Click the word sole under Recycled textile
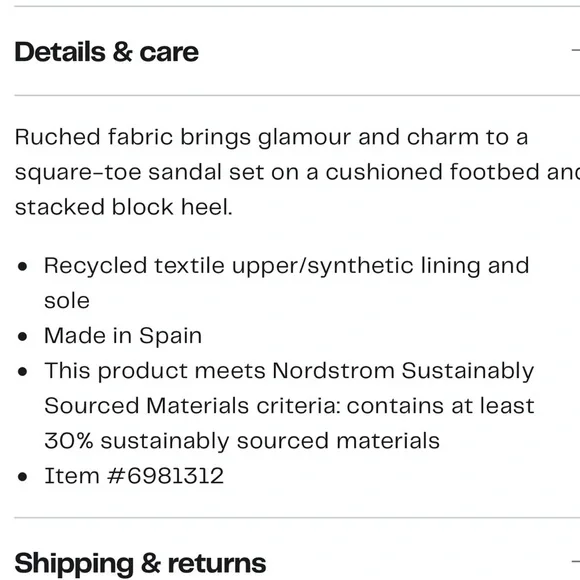This screenshot has width=580, height=580. pyautogui.click(x=67, y=301)
